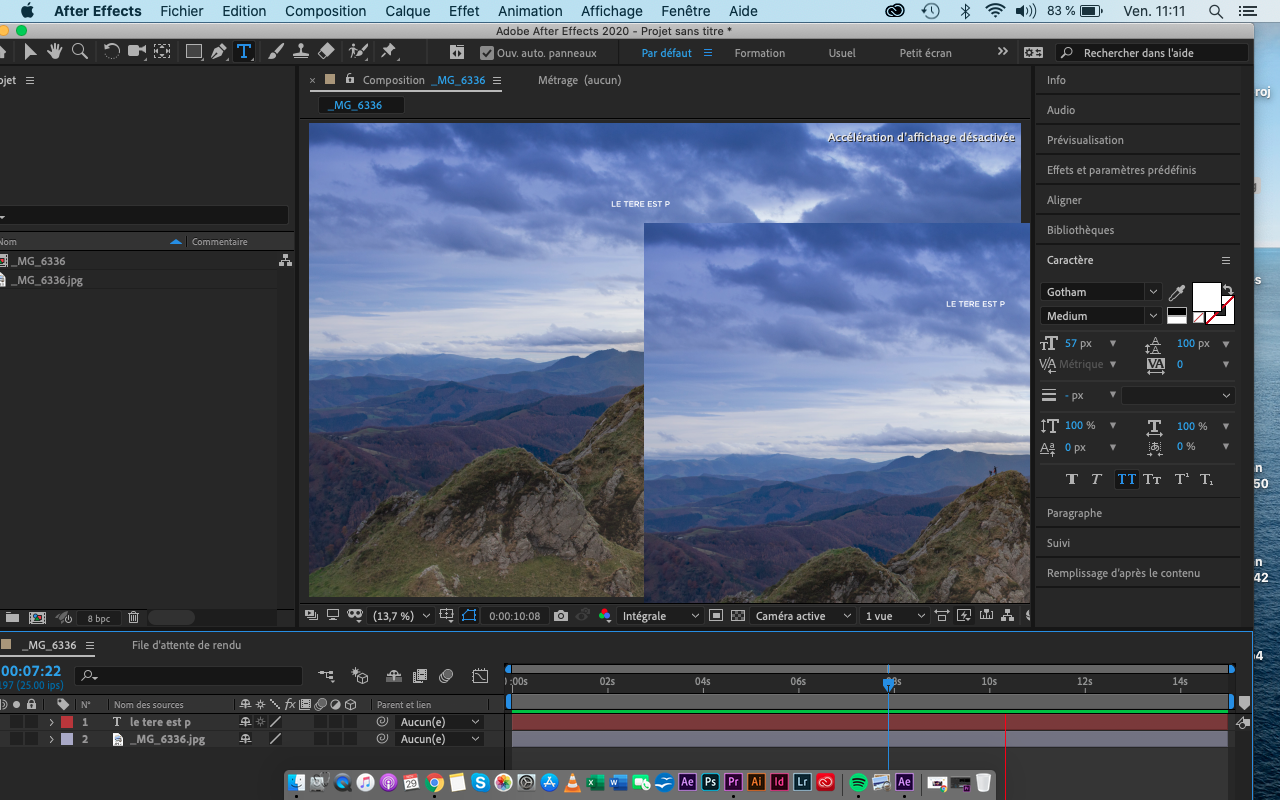The image size is (1280, 800).
Task: Select the Clone Stamp tool
Action: point(302,51)
